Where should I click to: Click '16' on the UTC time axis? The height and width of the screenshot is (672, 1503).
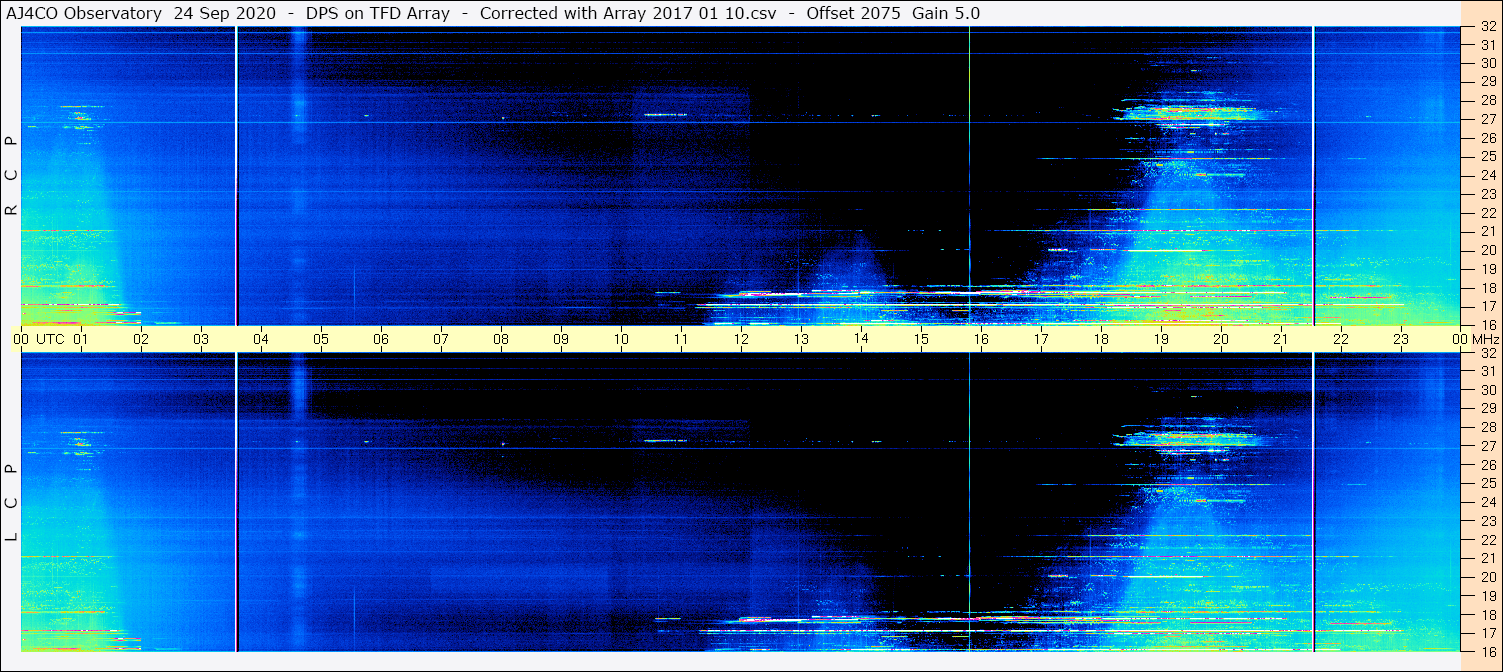pyautogui.click(x=981, y=339)
